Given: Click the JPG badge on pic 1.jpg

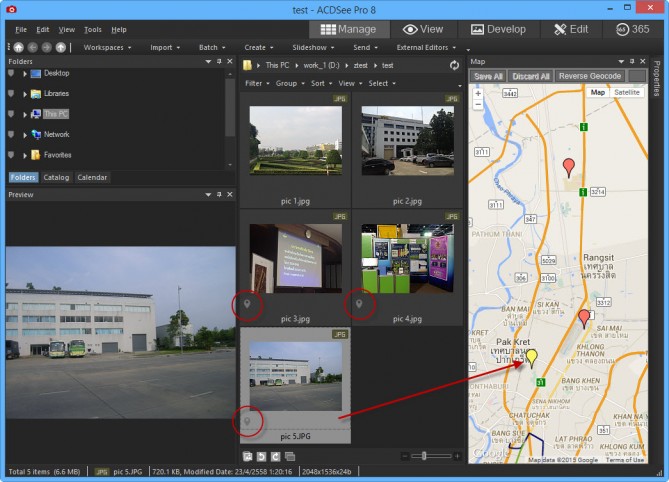Looking at the screenshot, I should (340, 99).
